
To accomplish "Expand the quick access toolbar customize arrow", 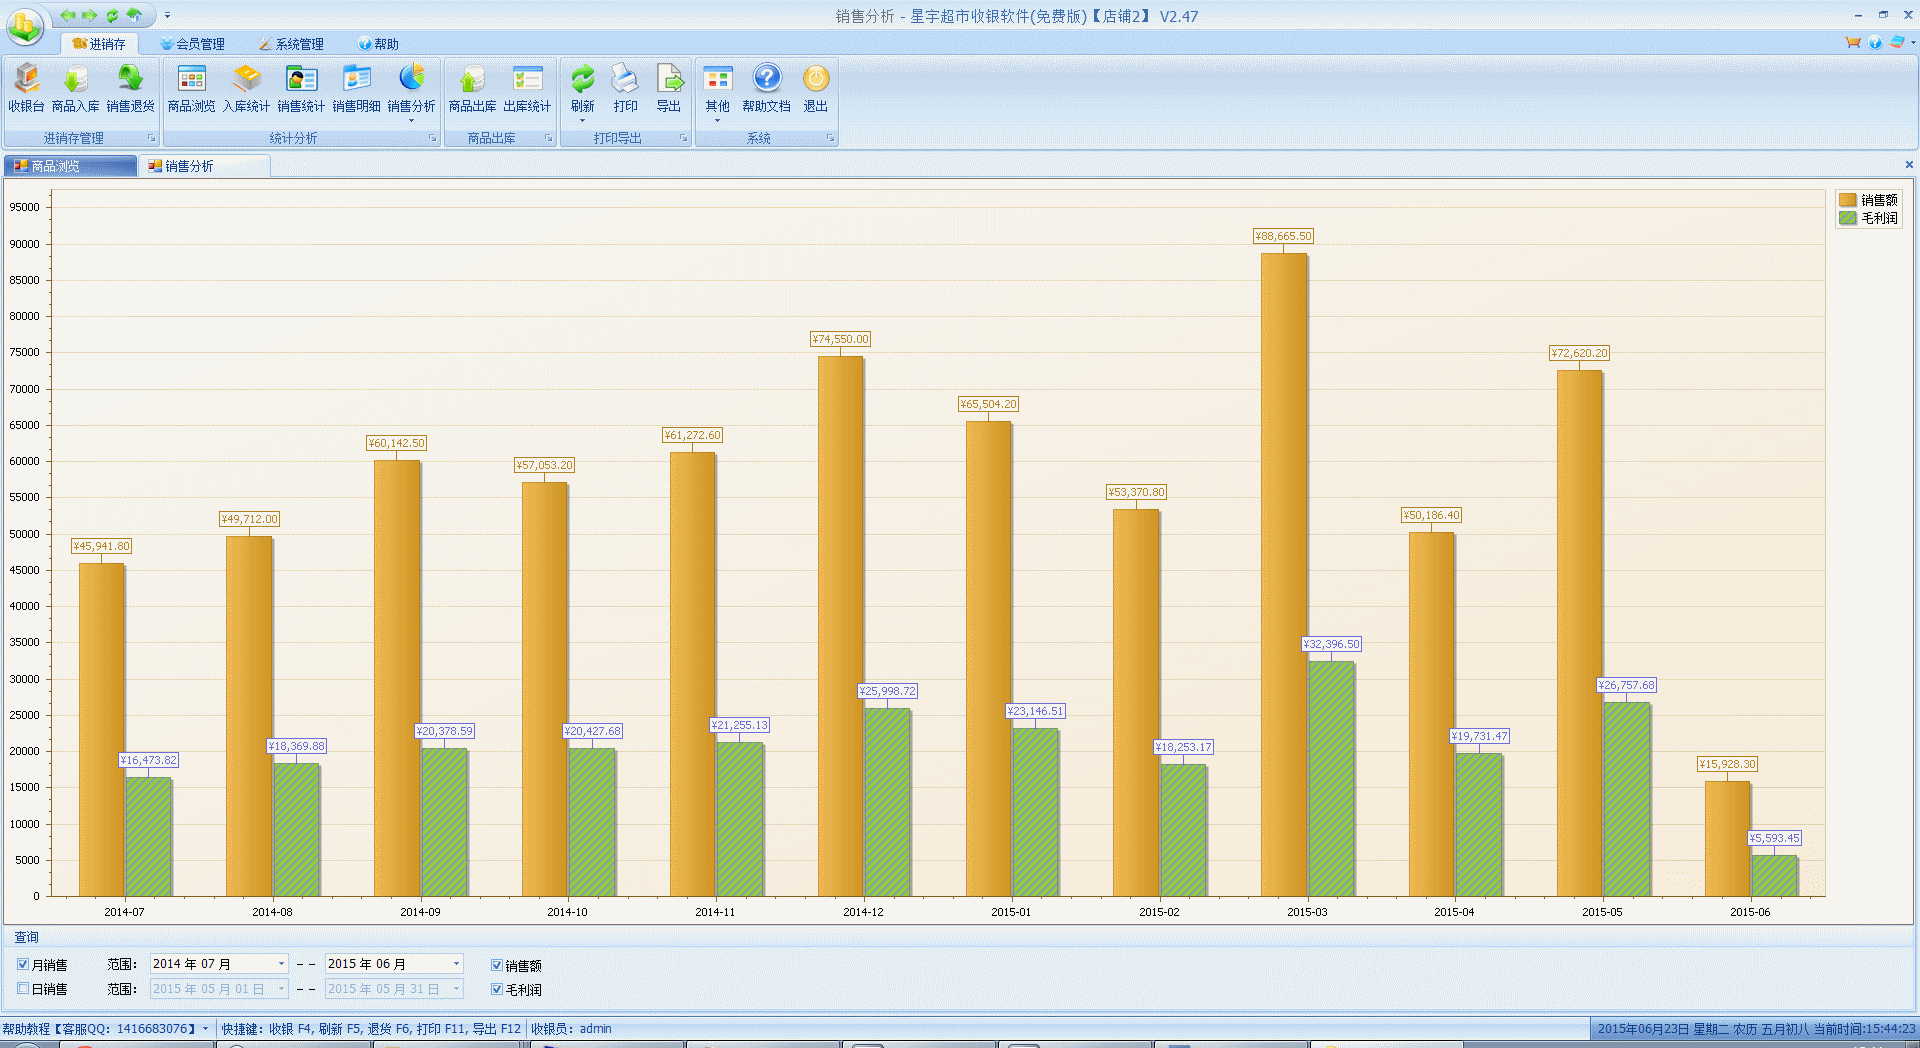I will click(x=167, y=15).
